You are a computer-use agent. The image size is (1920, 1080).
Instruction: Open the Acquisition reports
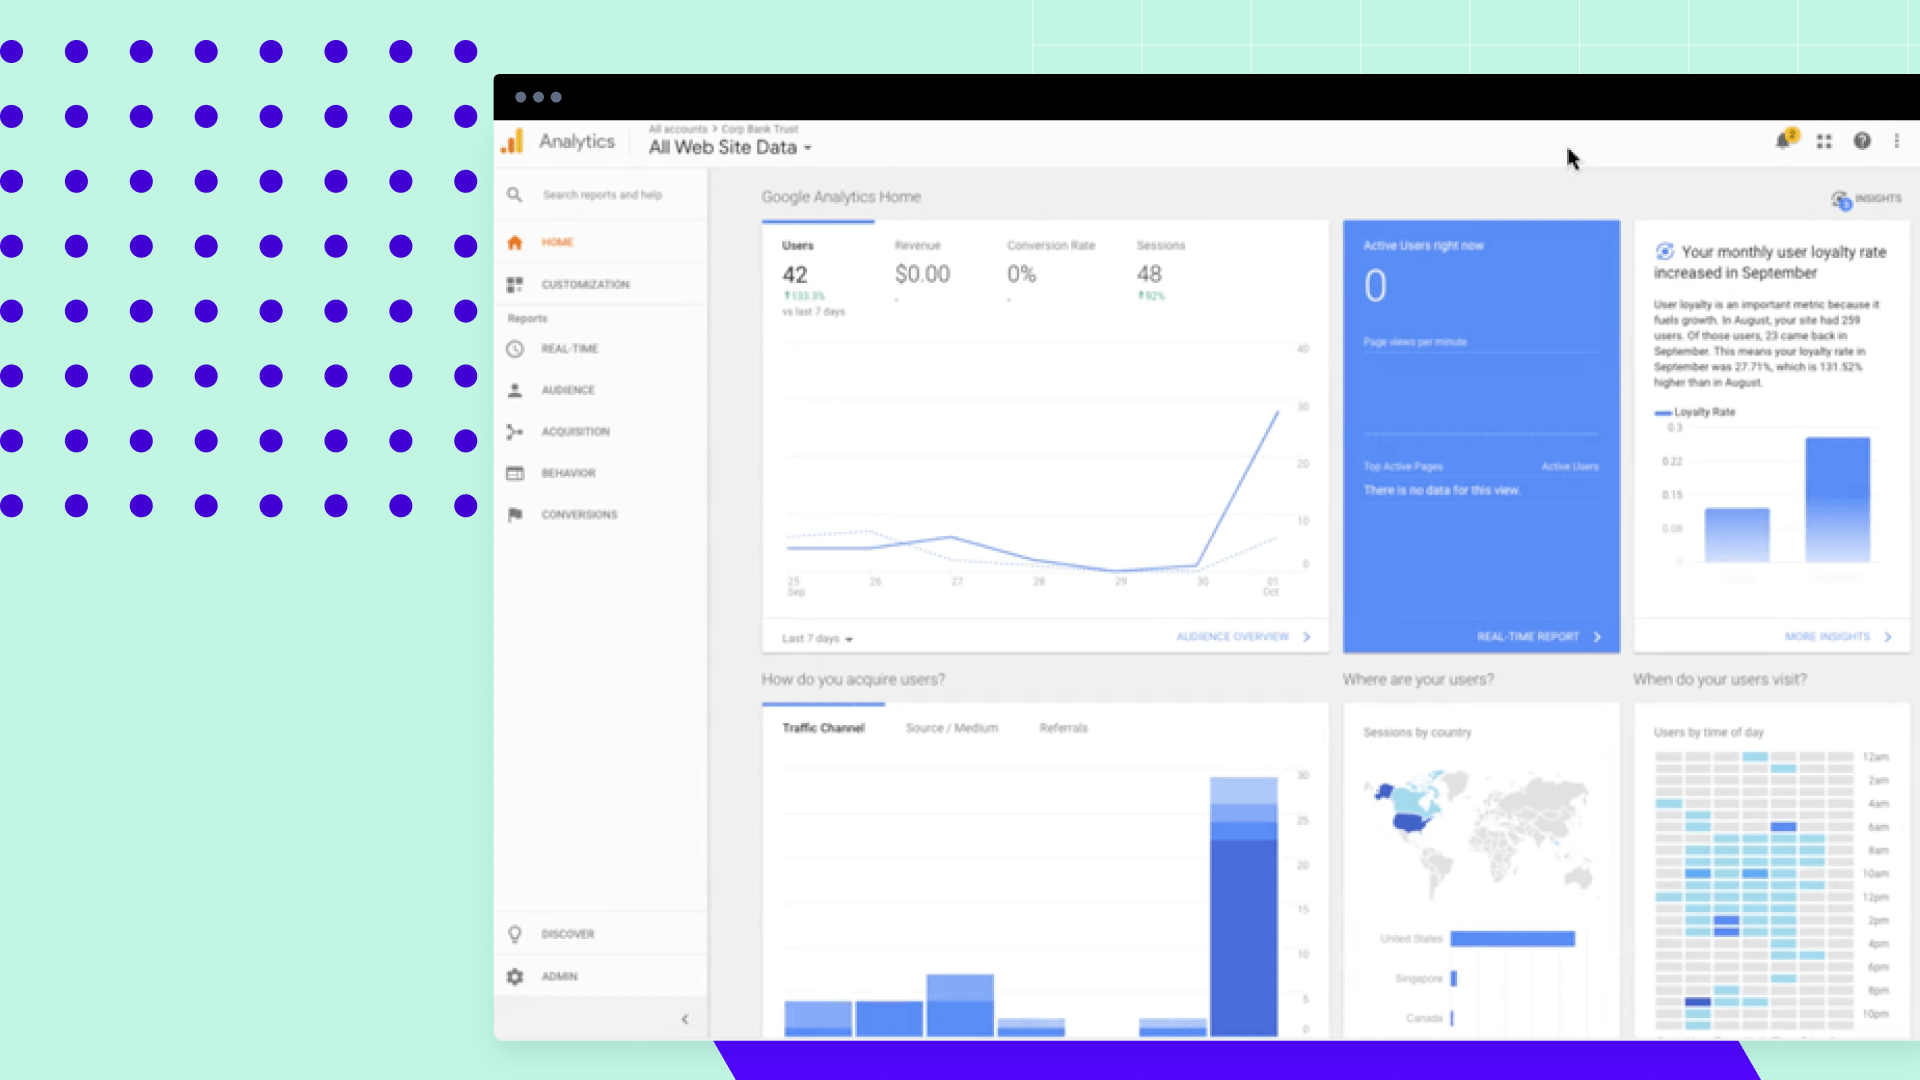pos(575,431)
